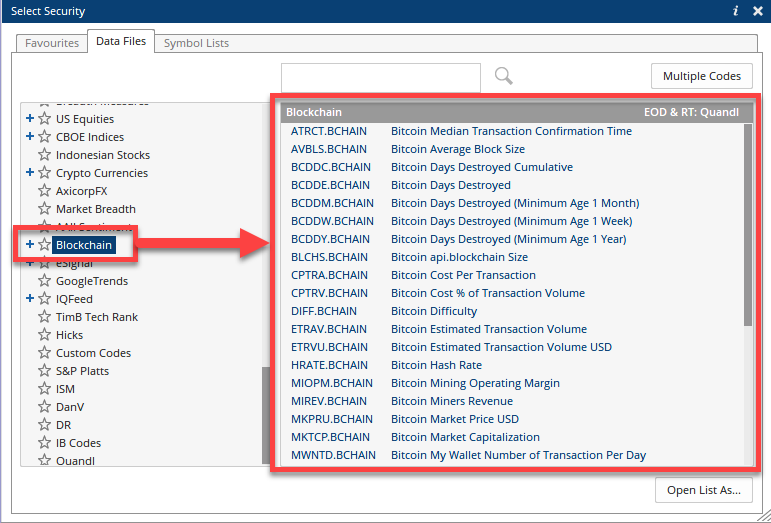
Task: Select the S&P Platts tree item
Action: click(x=83, y=371)
